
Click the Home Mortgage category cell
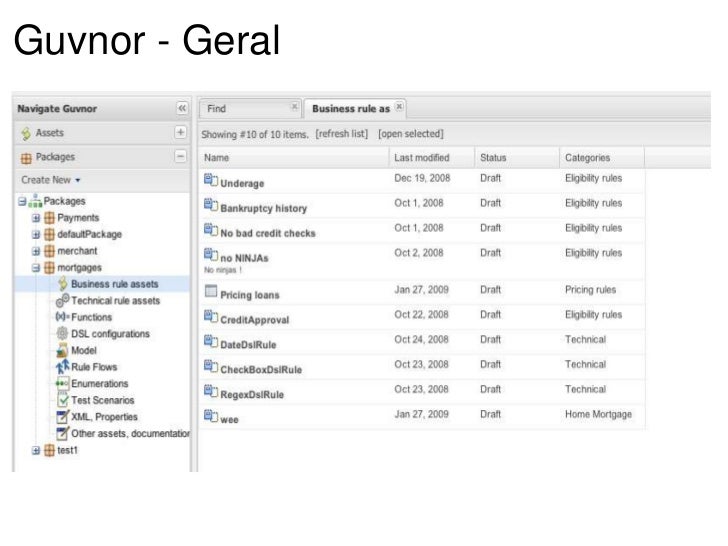(598, 414)
